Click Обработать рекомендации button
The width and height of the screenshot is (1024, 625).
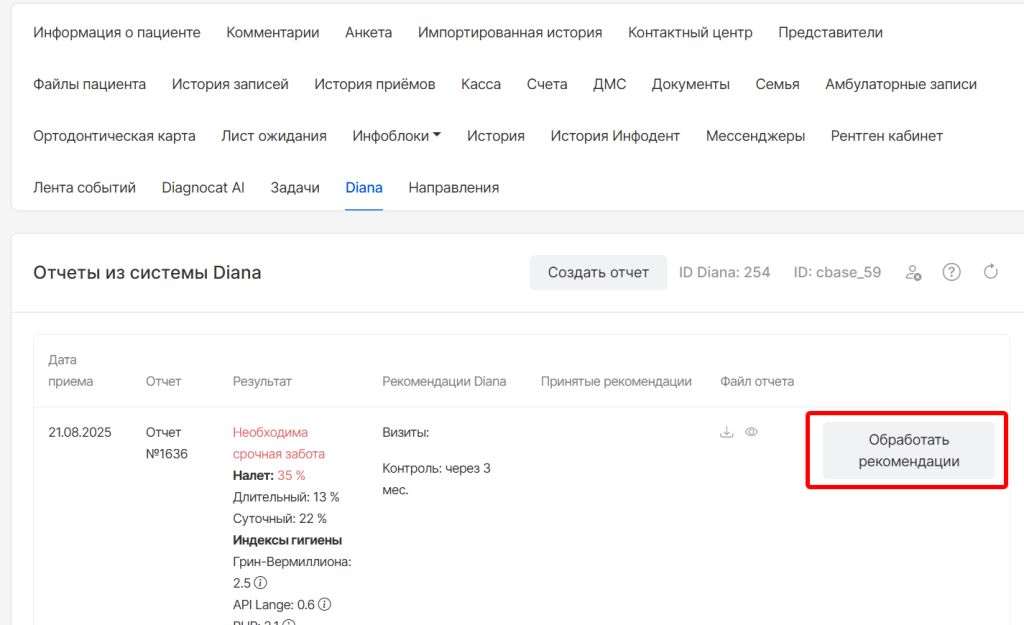(x=908, y=451)
